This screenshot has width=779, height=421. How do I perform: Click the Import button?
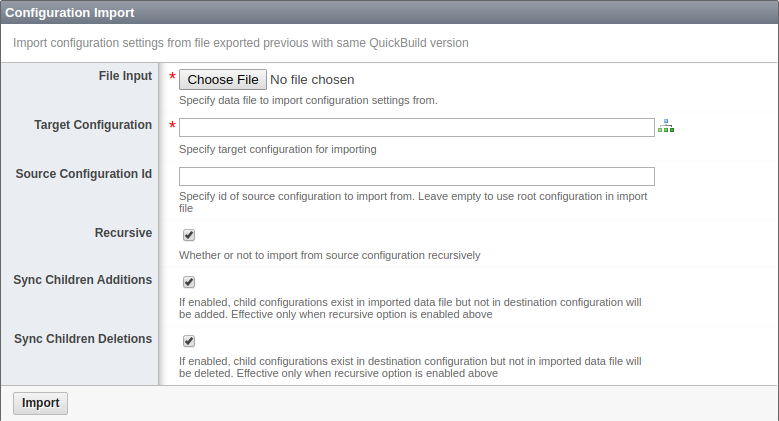click(40, 403)
